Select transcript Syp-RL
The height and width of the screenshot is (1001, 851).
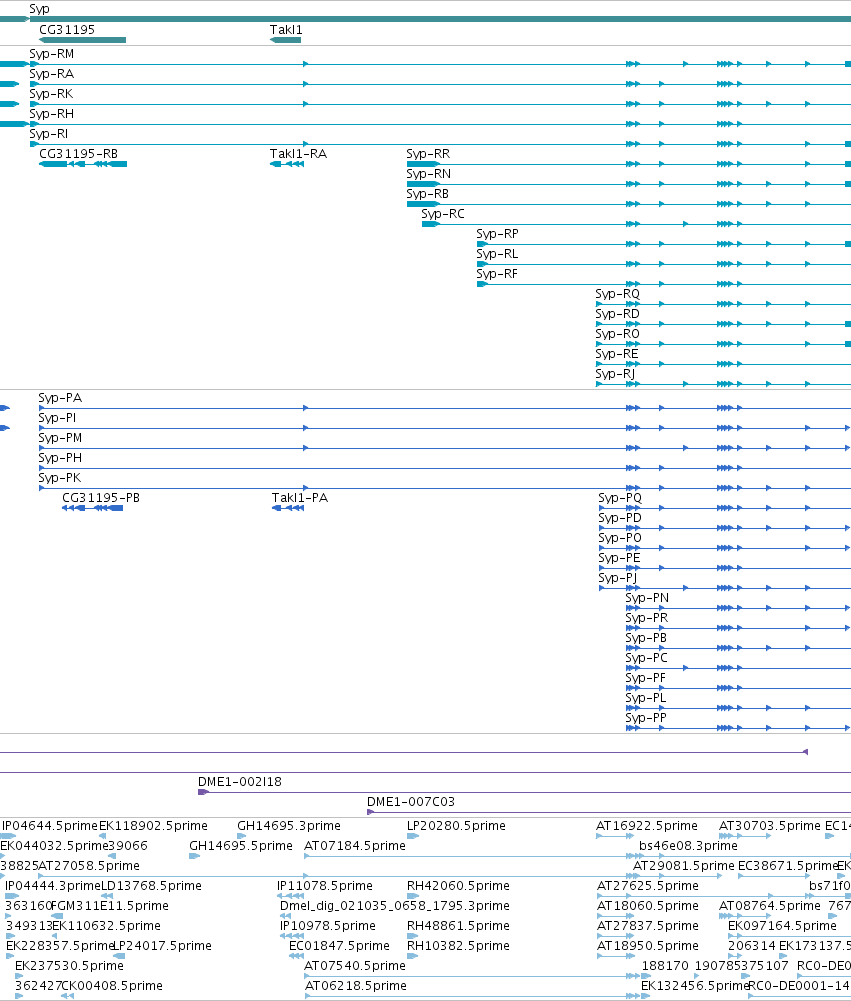497,254
